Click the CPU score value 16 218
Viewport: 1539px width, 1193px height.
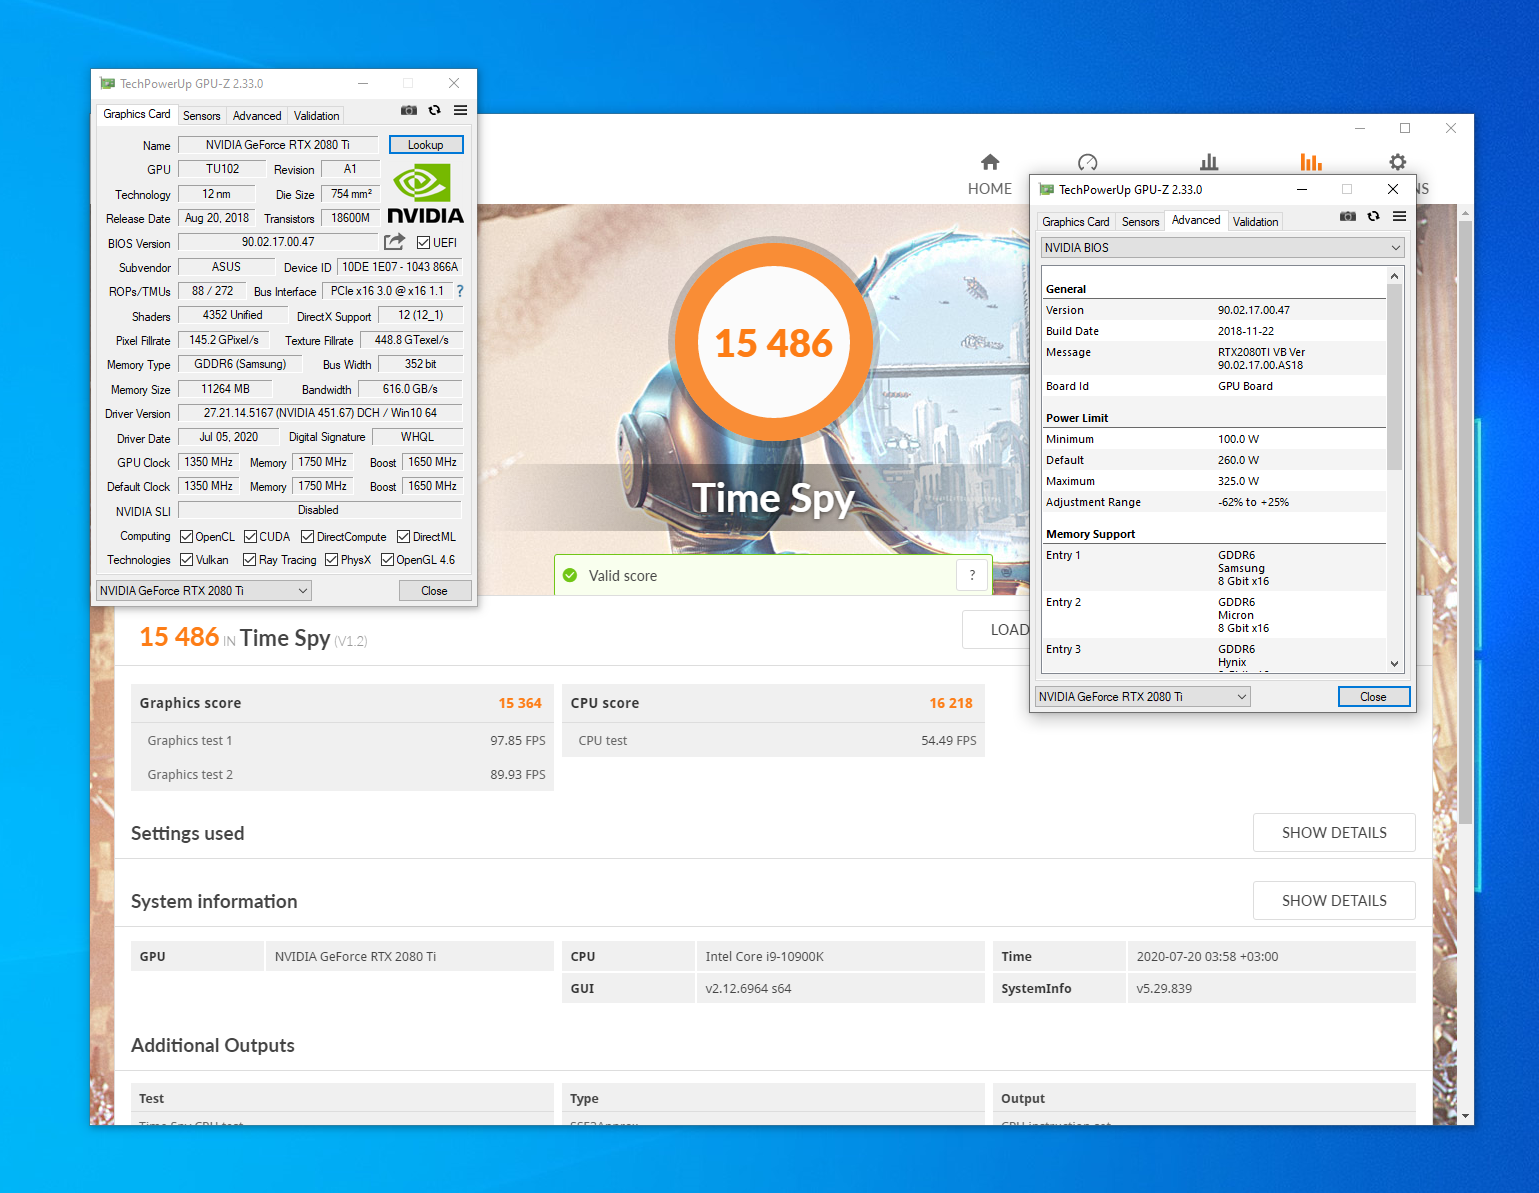pos(951,703)
